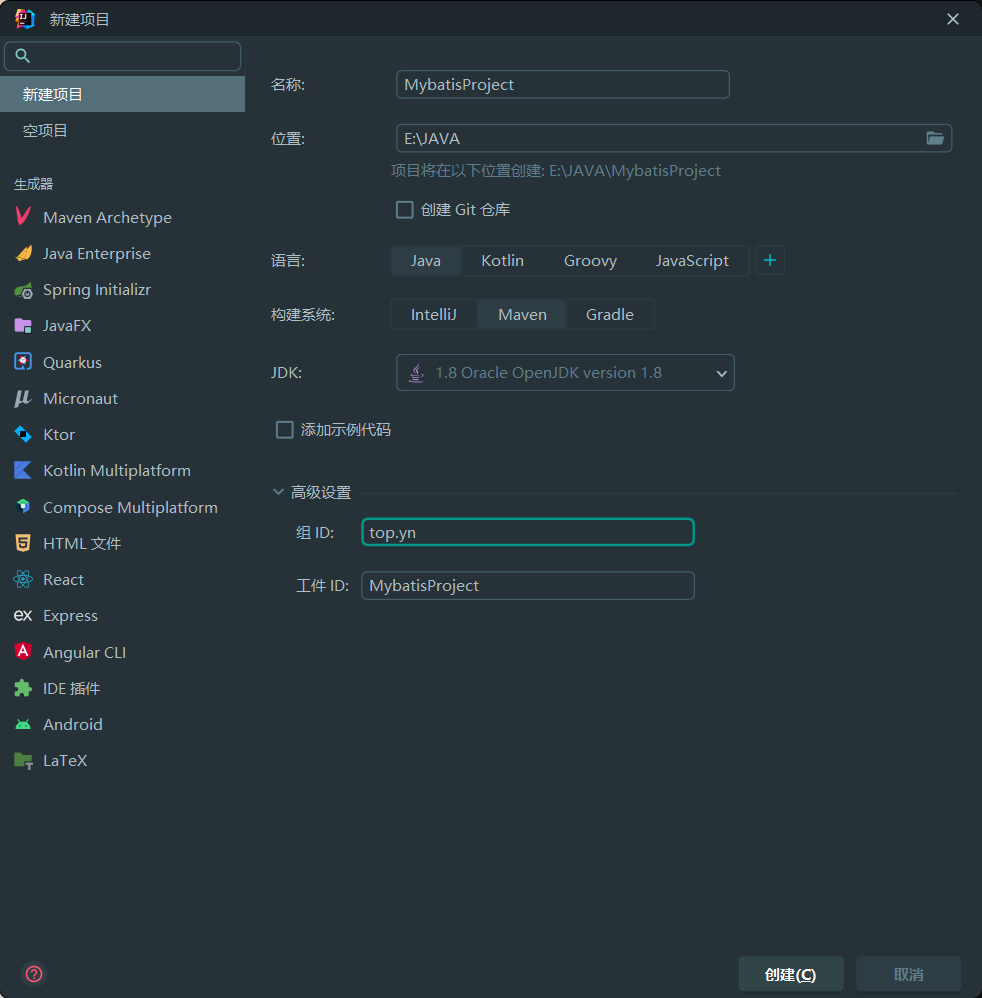This screenshot has width=982, height=998.
Task: Open the help question mark icon
Action: 34,974
